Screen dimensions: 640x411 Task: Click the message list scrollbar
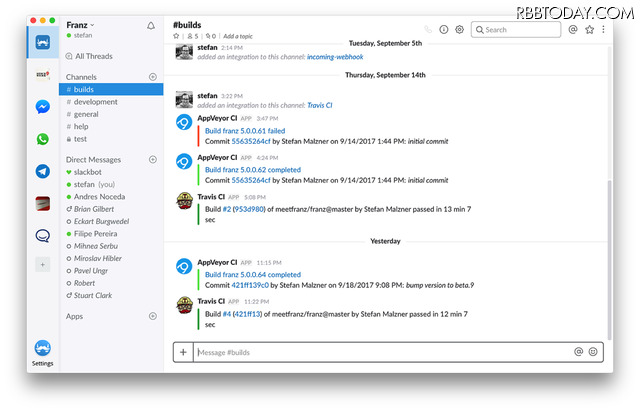pyautogui.click(x=610, y=259)
